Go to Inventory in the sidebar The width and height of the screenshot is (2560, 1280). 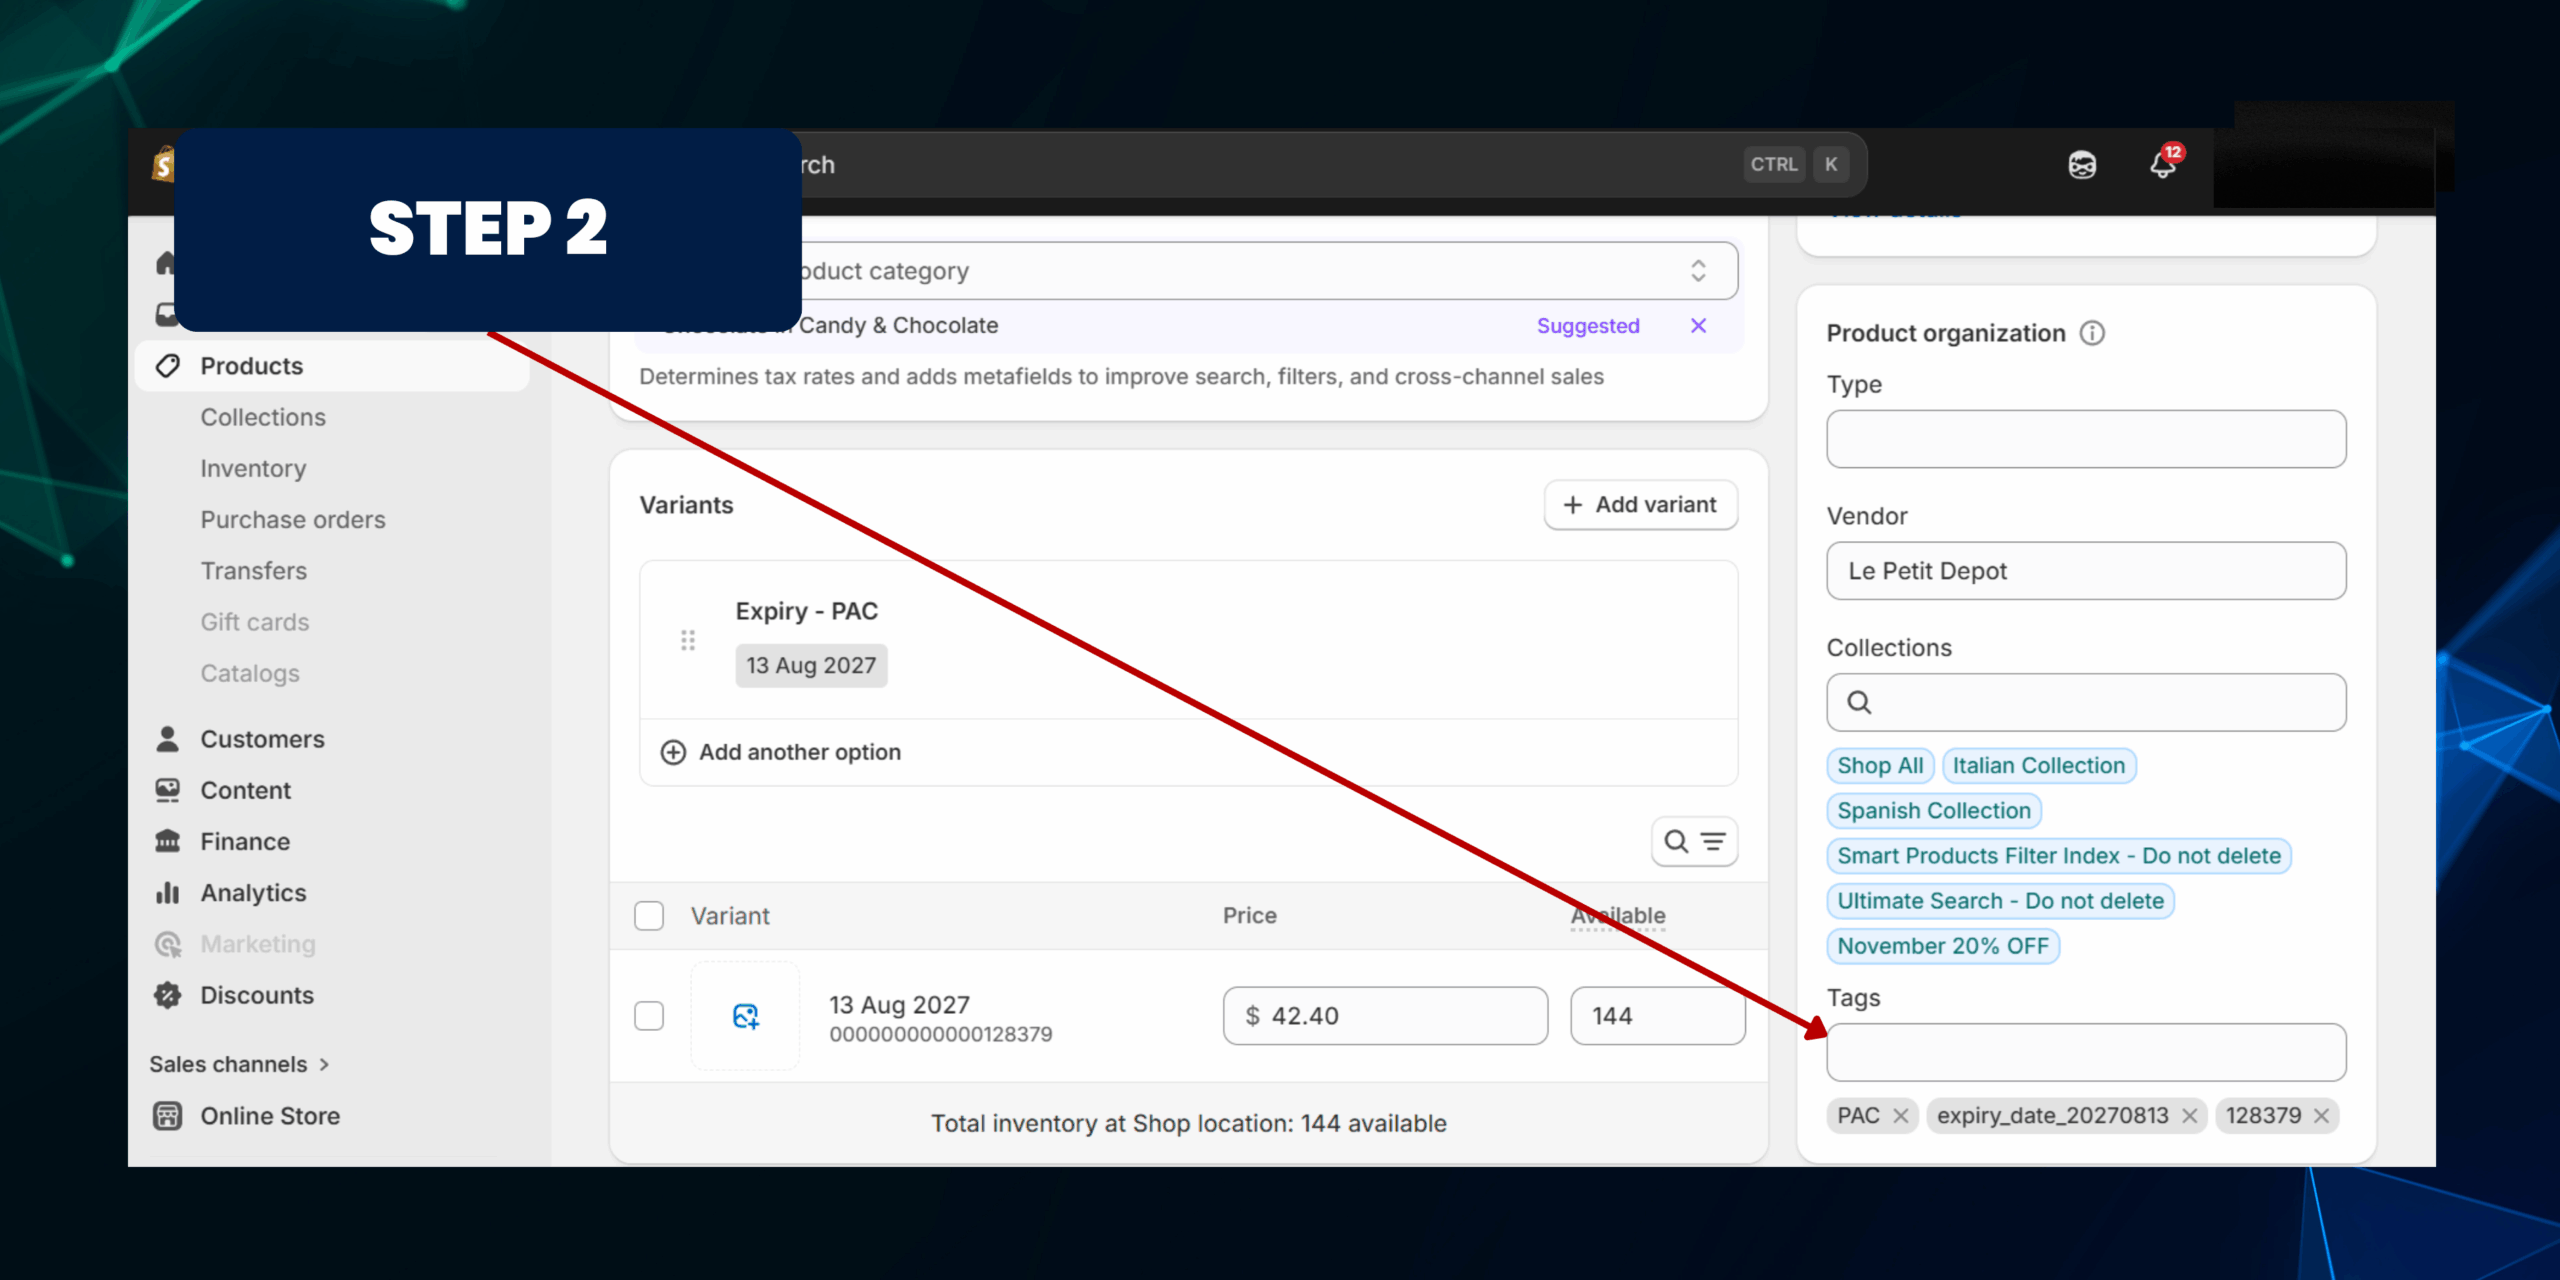point(253,468)
